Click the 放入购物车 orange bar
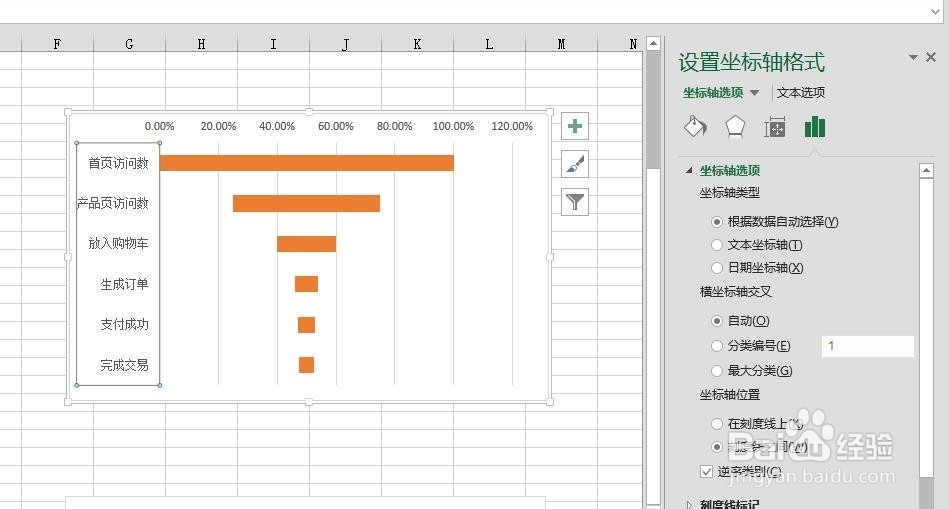 (306, 244)
